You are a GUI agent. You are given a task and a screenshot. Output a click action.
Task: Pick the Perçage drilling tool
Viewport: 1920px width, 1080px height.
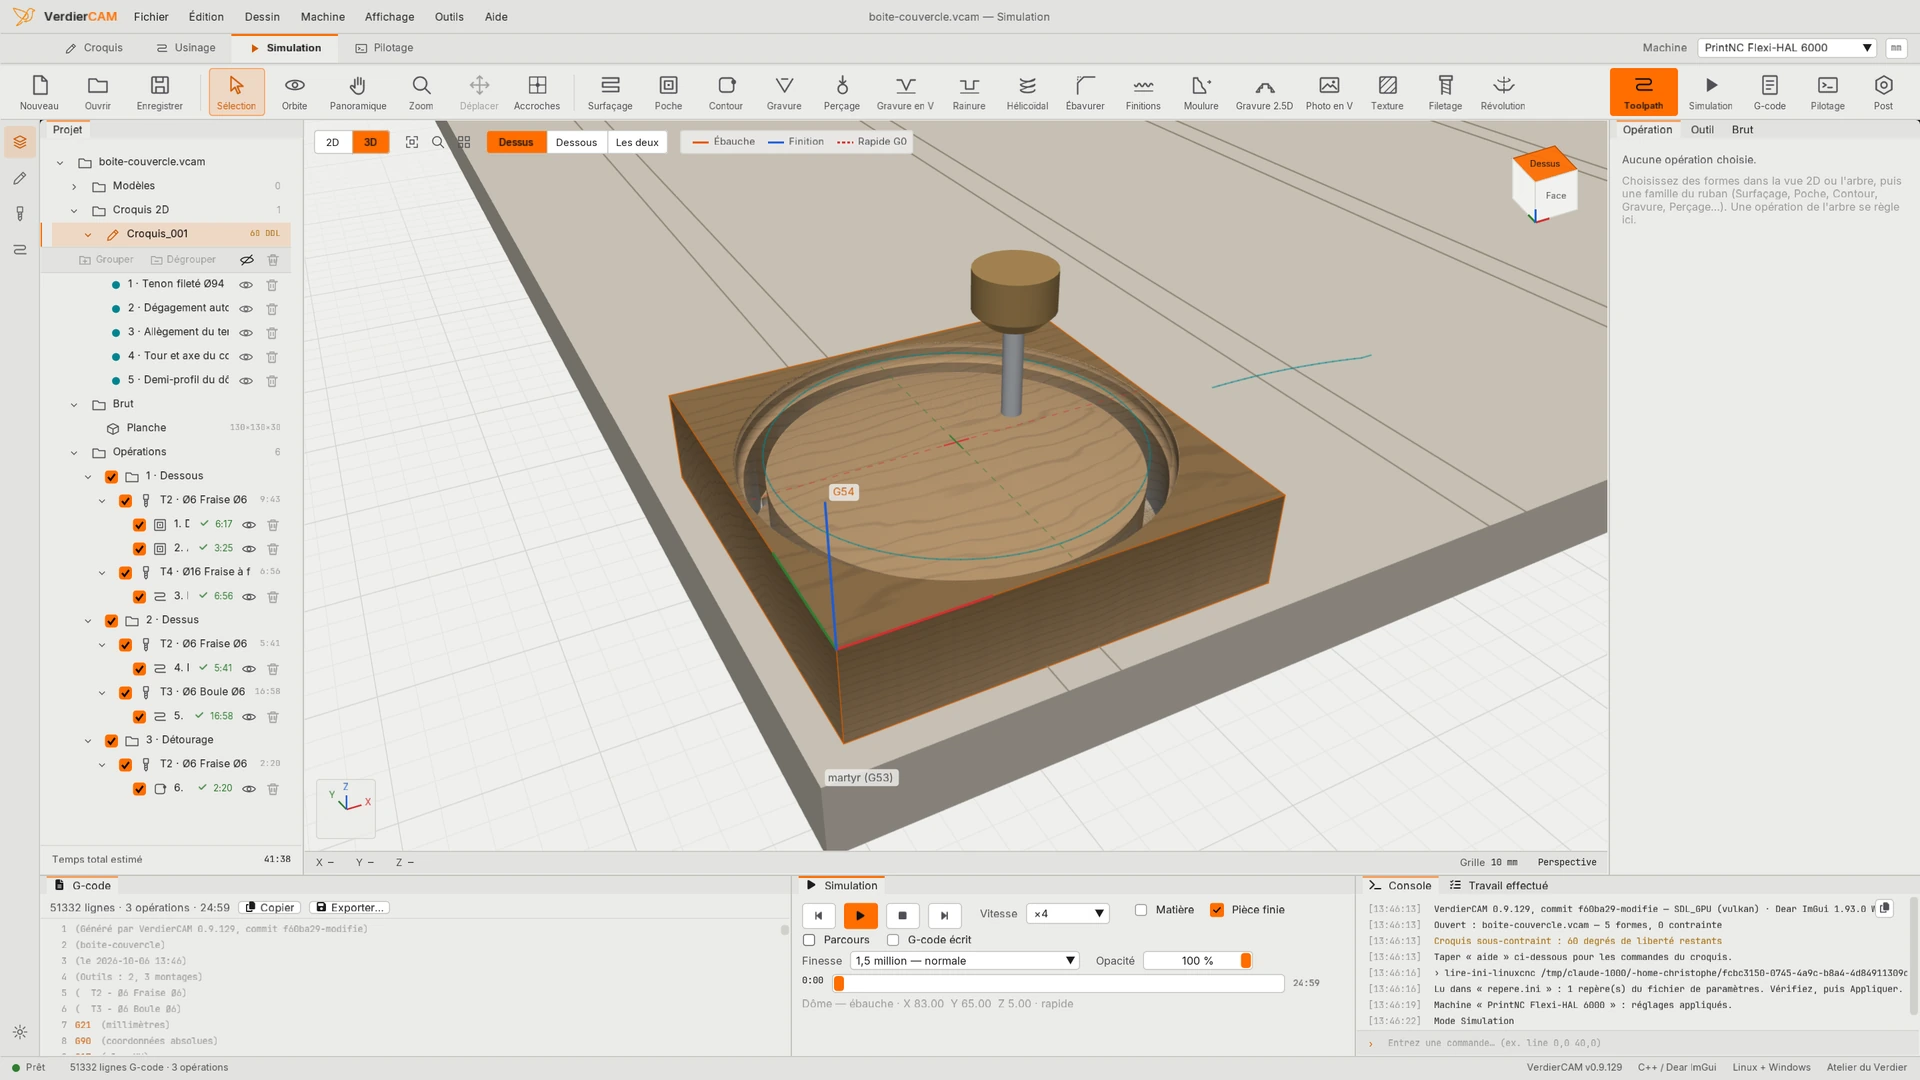(842, 92)
